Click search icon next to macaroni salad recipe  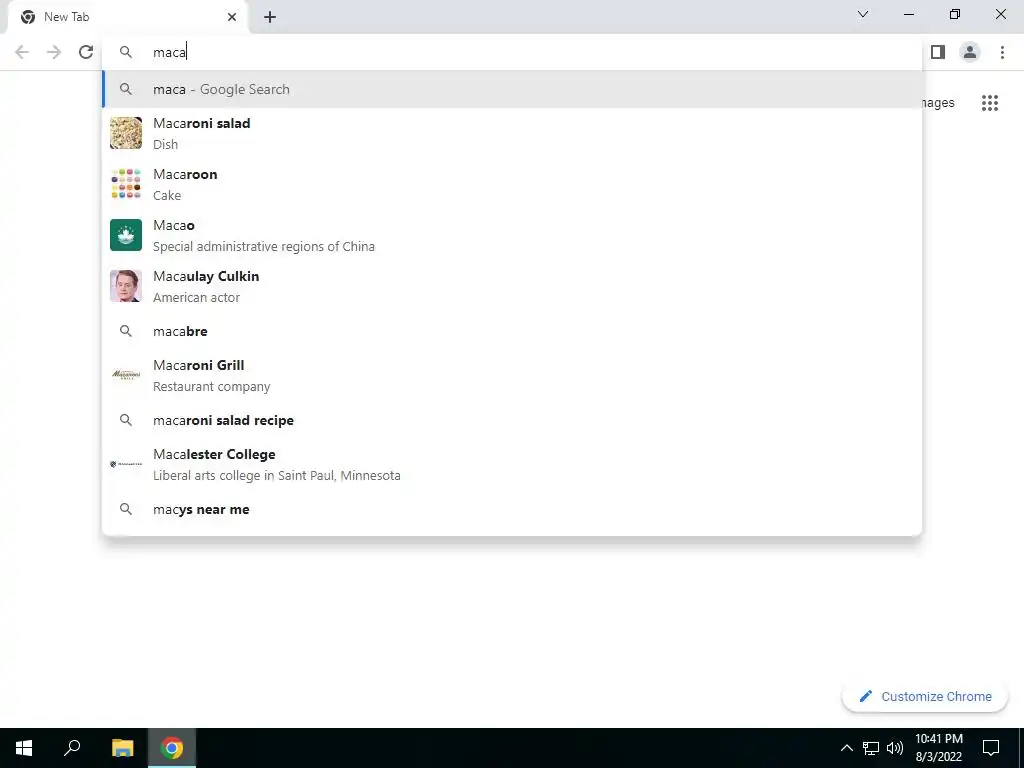126,420
